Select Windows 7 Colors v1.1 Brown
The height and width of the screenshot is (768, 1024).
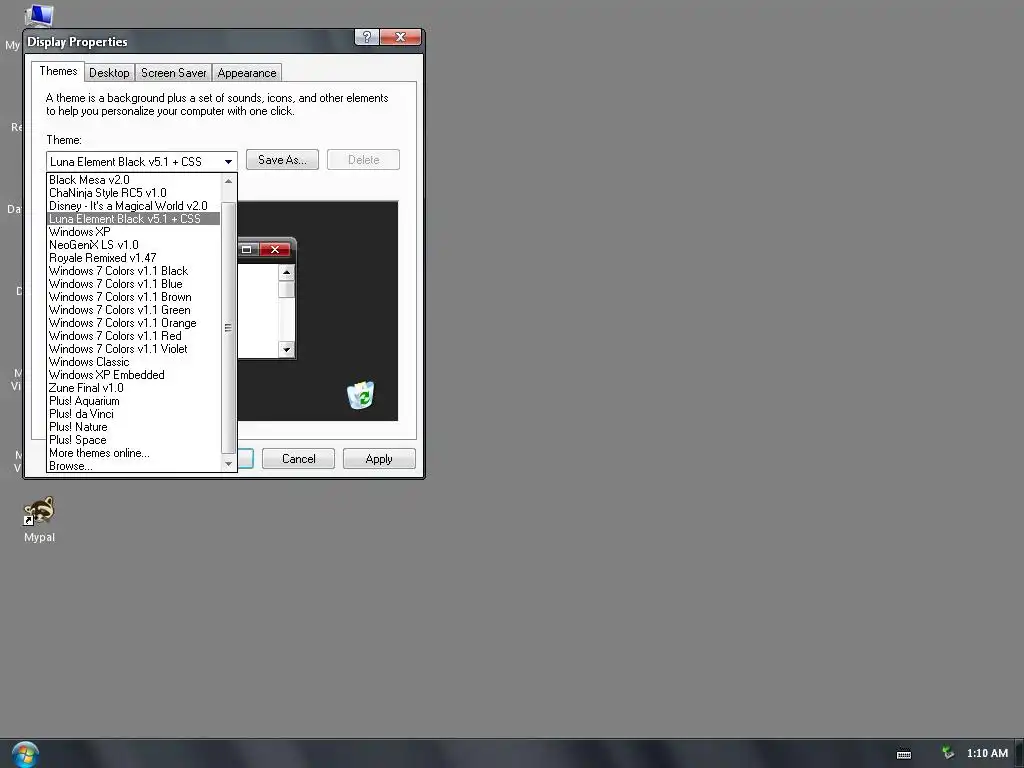tap(134, 297)
